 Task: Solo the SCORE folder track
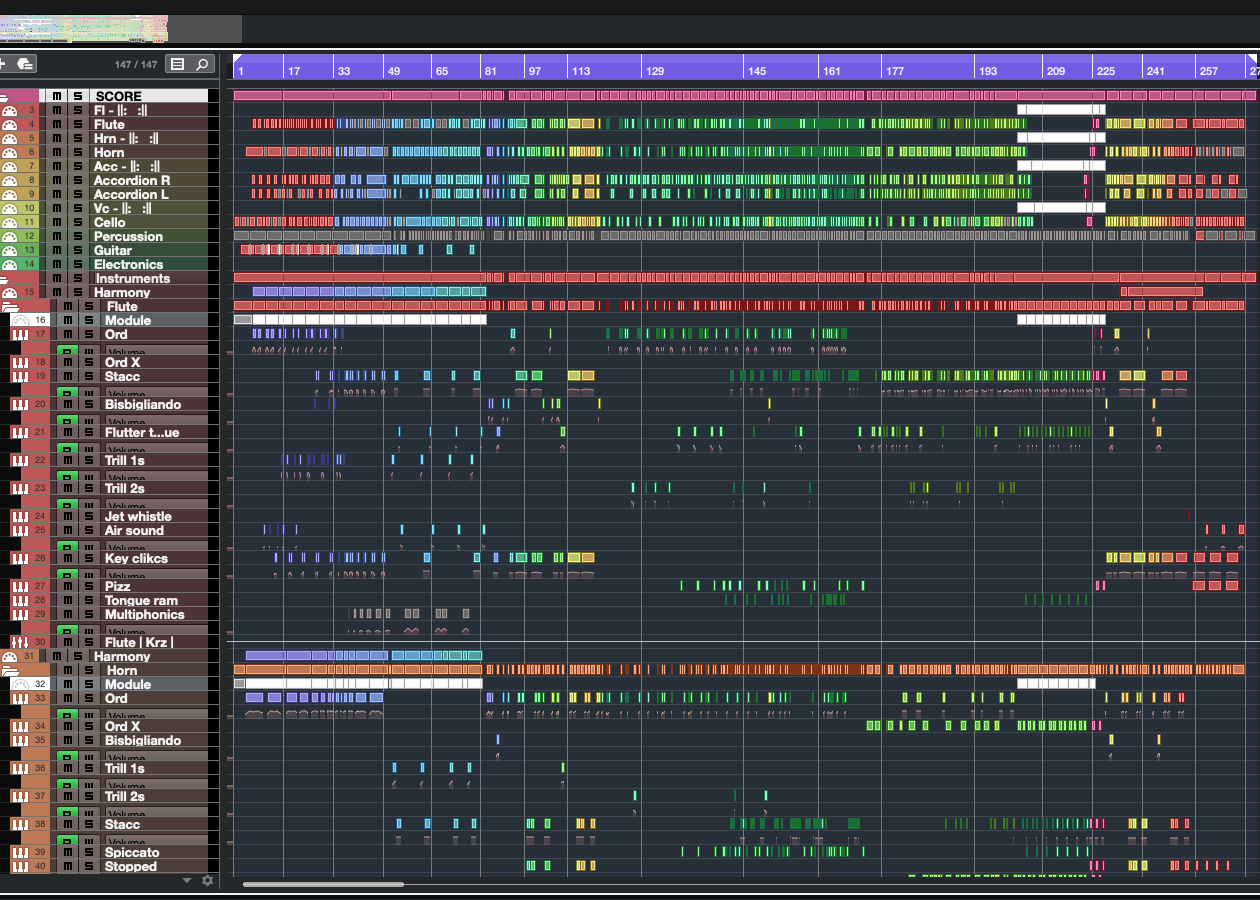point(77,96)
